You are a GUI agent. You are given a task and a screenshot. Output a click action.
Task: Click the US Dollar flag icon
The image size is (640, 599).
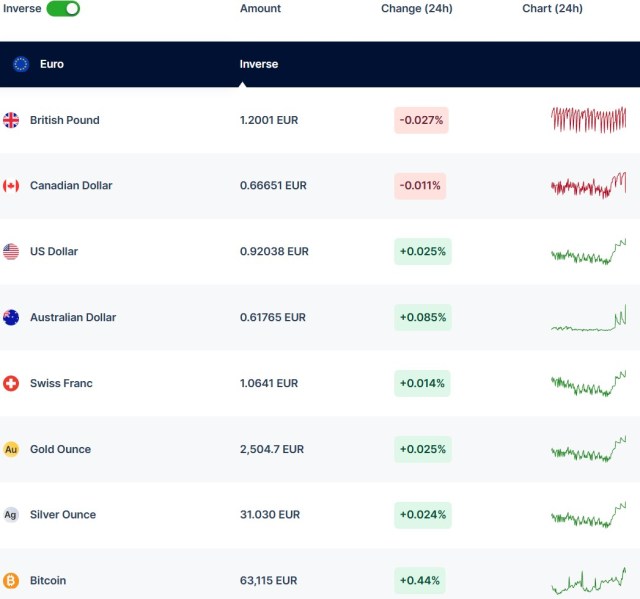(11, 252)
